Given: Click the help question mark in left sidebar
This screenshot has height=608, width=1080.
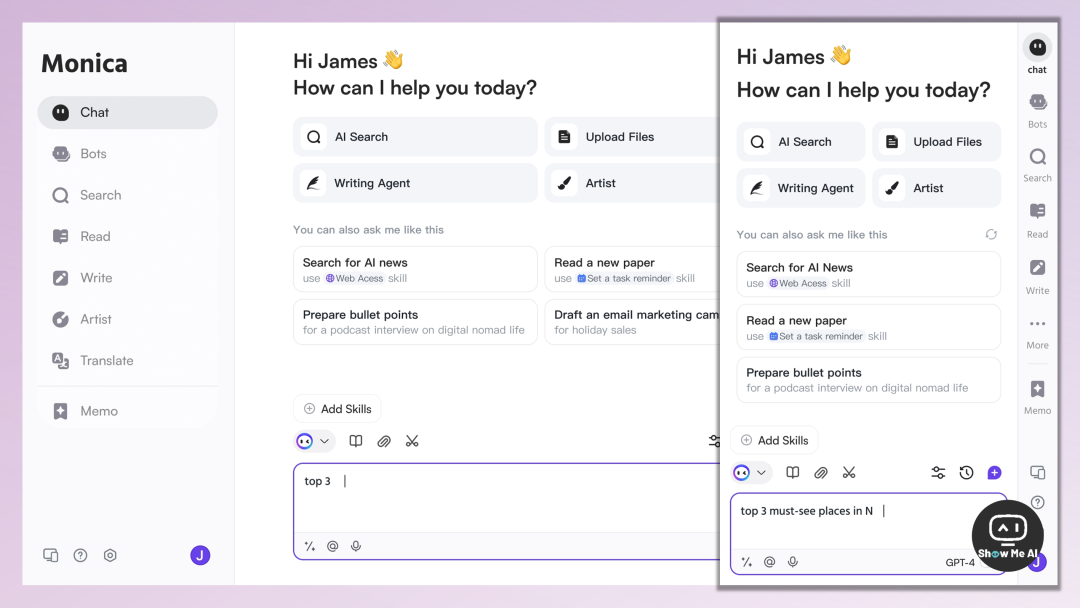Looking at the screenshot, I should click(81, 555).
